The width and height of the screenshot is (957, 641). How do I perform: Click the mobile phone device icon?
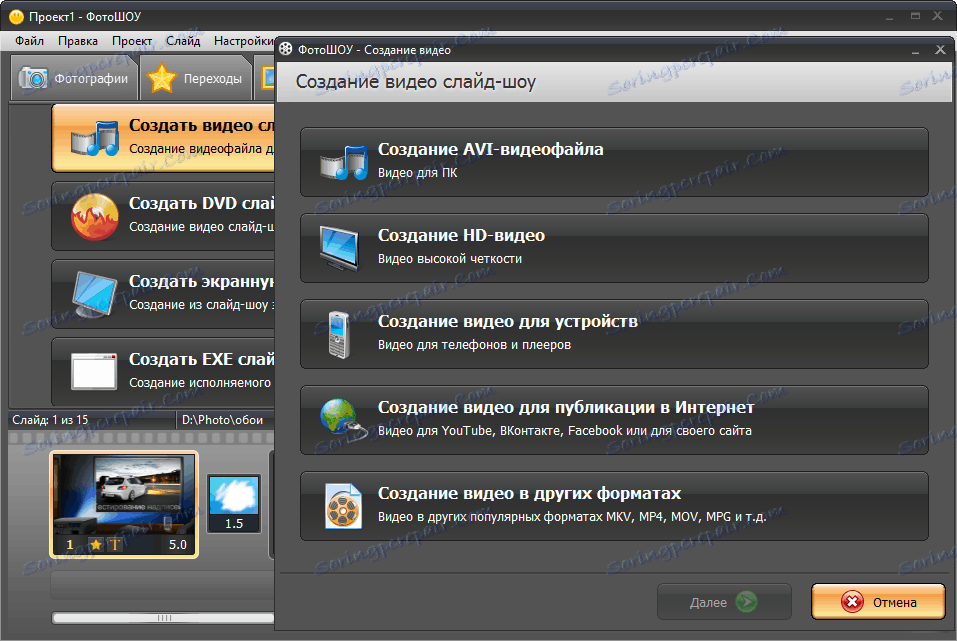point(339,334)
